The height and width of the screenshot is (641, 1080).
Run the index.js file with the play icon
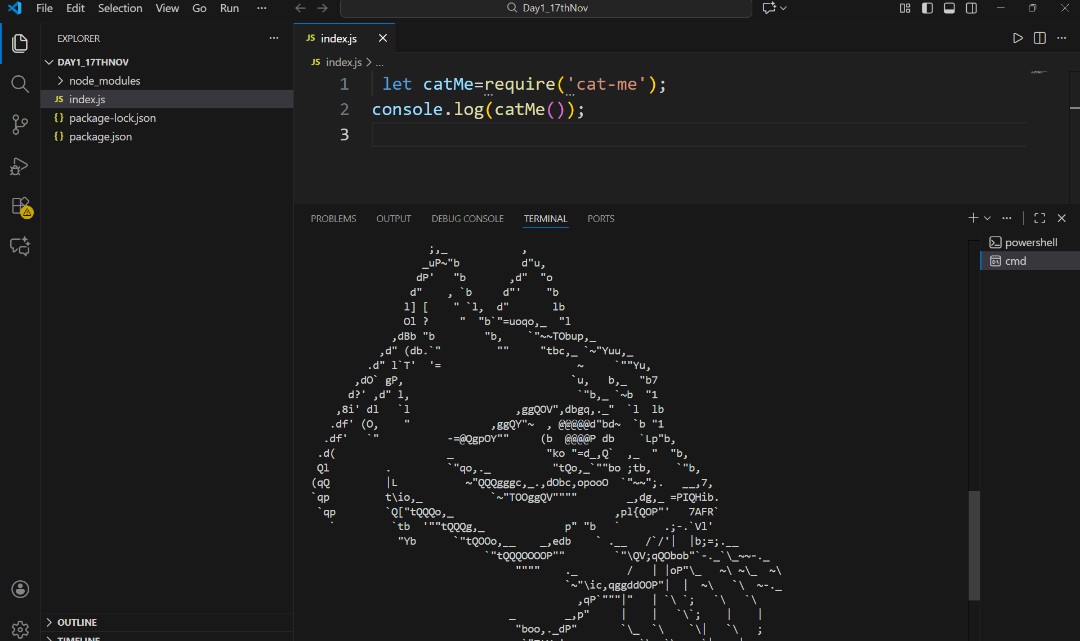[1017, 37]
